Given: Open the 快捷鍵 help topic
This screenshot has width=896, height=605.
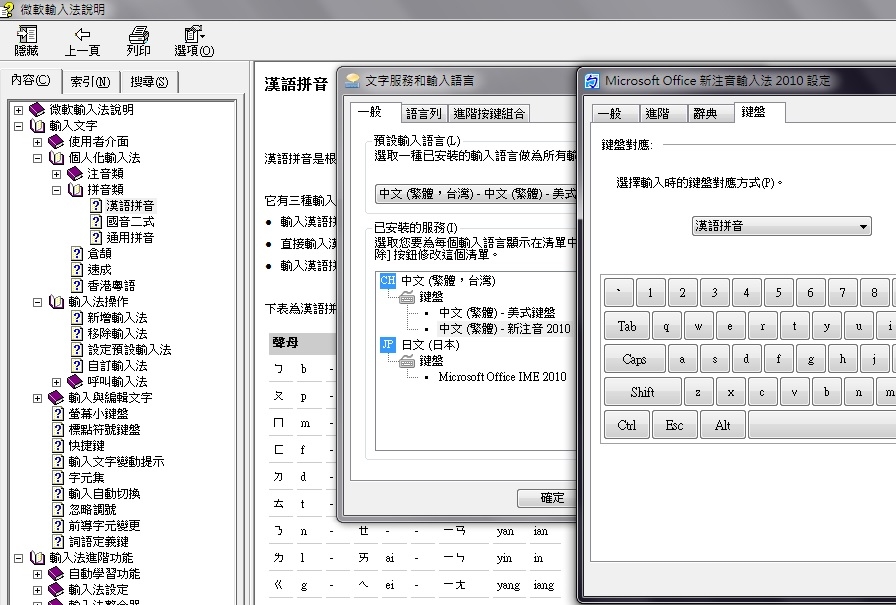Looking at the screenshot, I should 86,446.
